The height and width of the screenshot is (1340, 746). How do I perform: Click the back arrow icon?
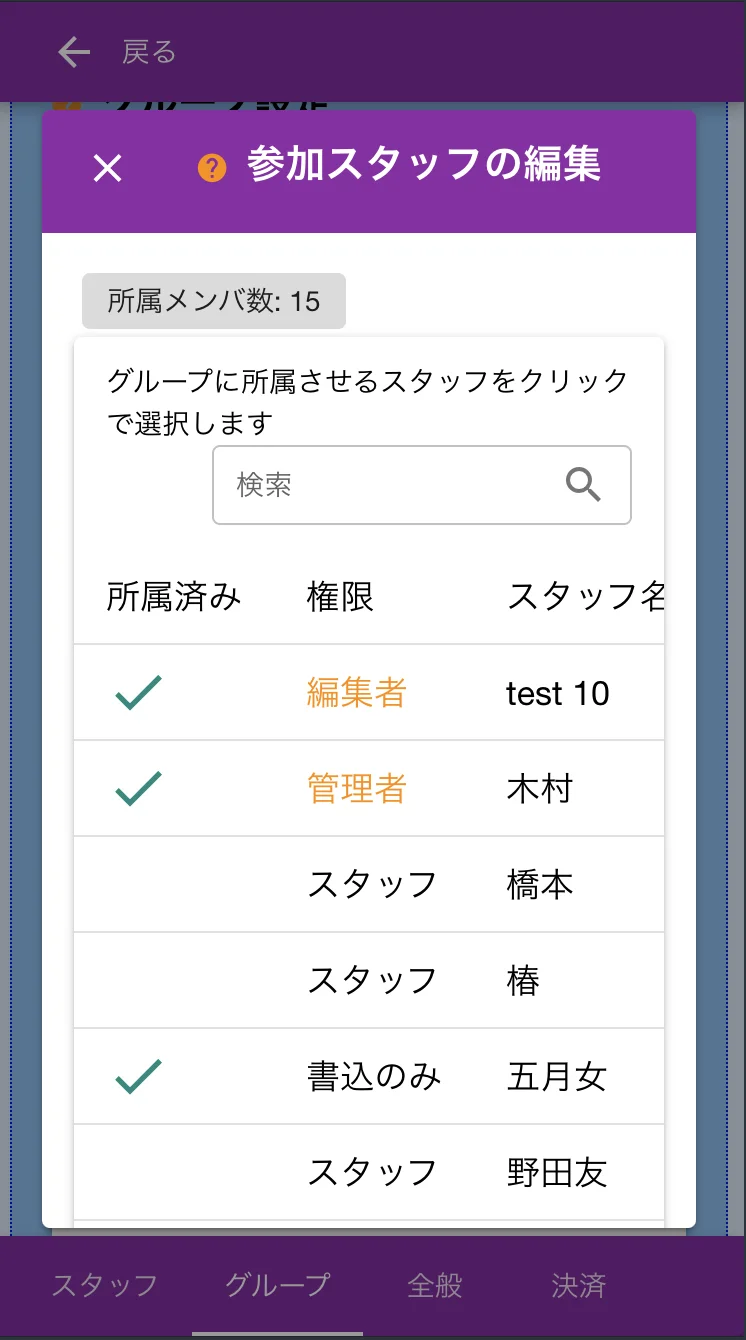pos(74,52)
